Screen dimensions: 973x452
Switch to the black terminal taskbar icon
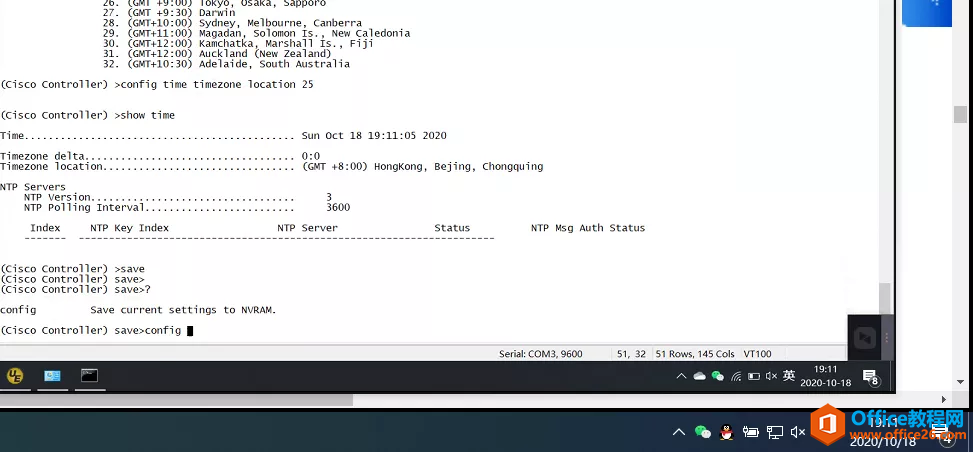[x=89, y=376]
